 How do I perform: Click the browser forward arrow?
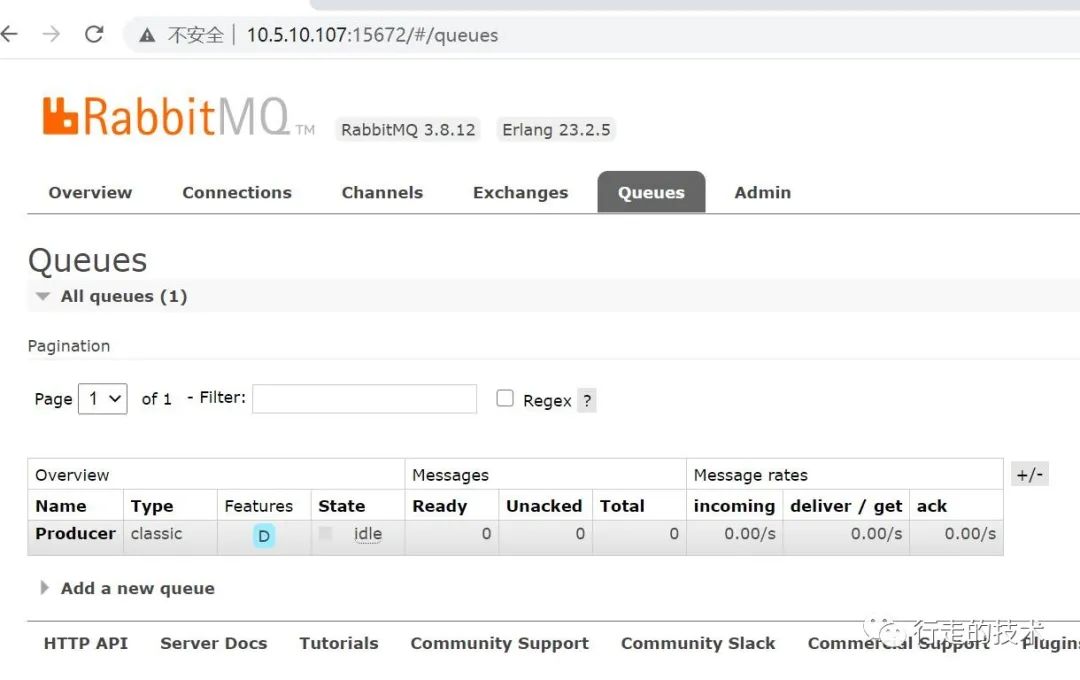(x=51, y=33)
